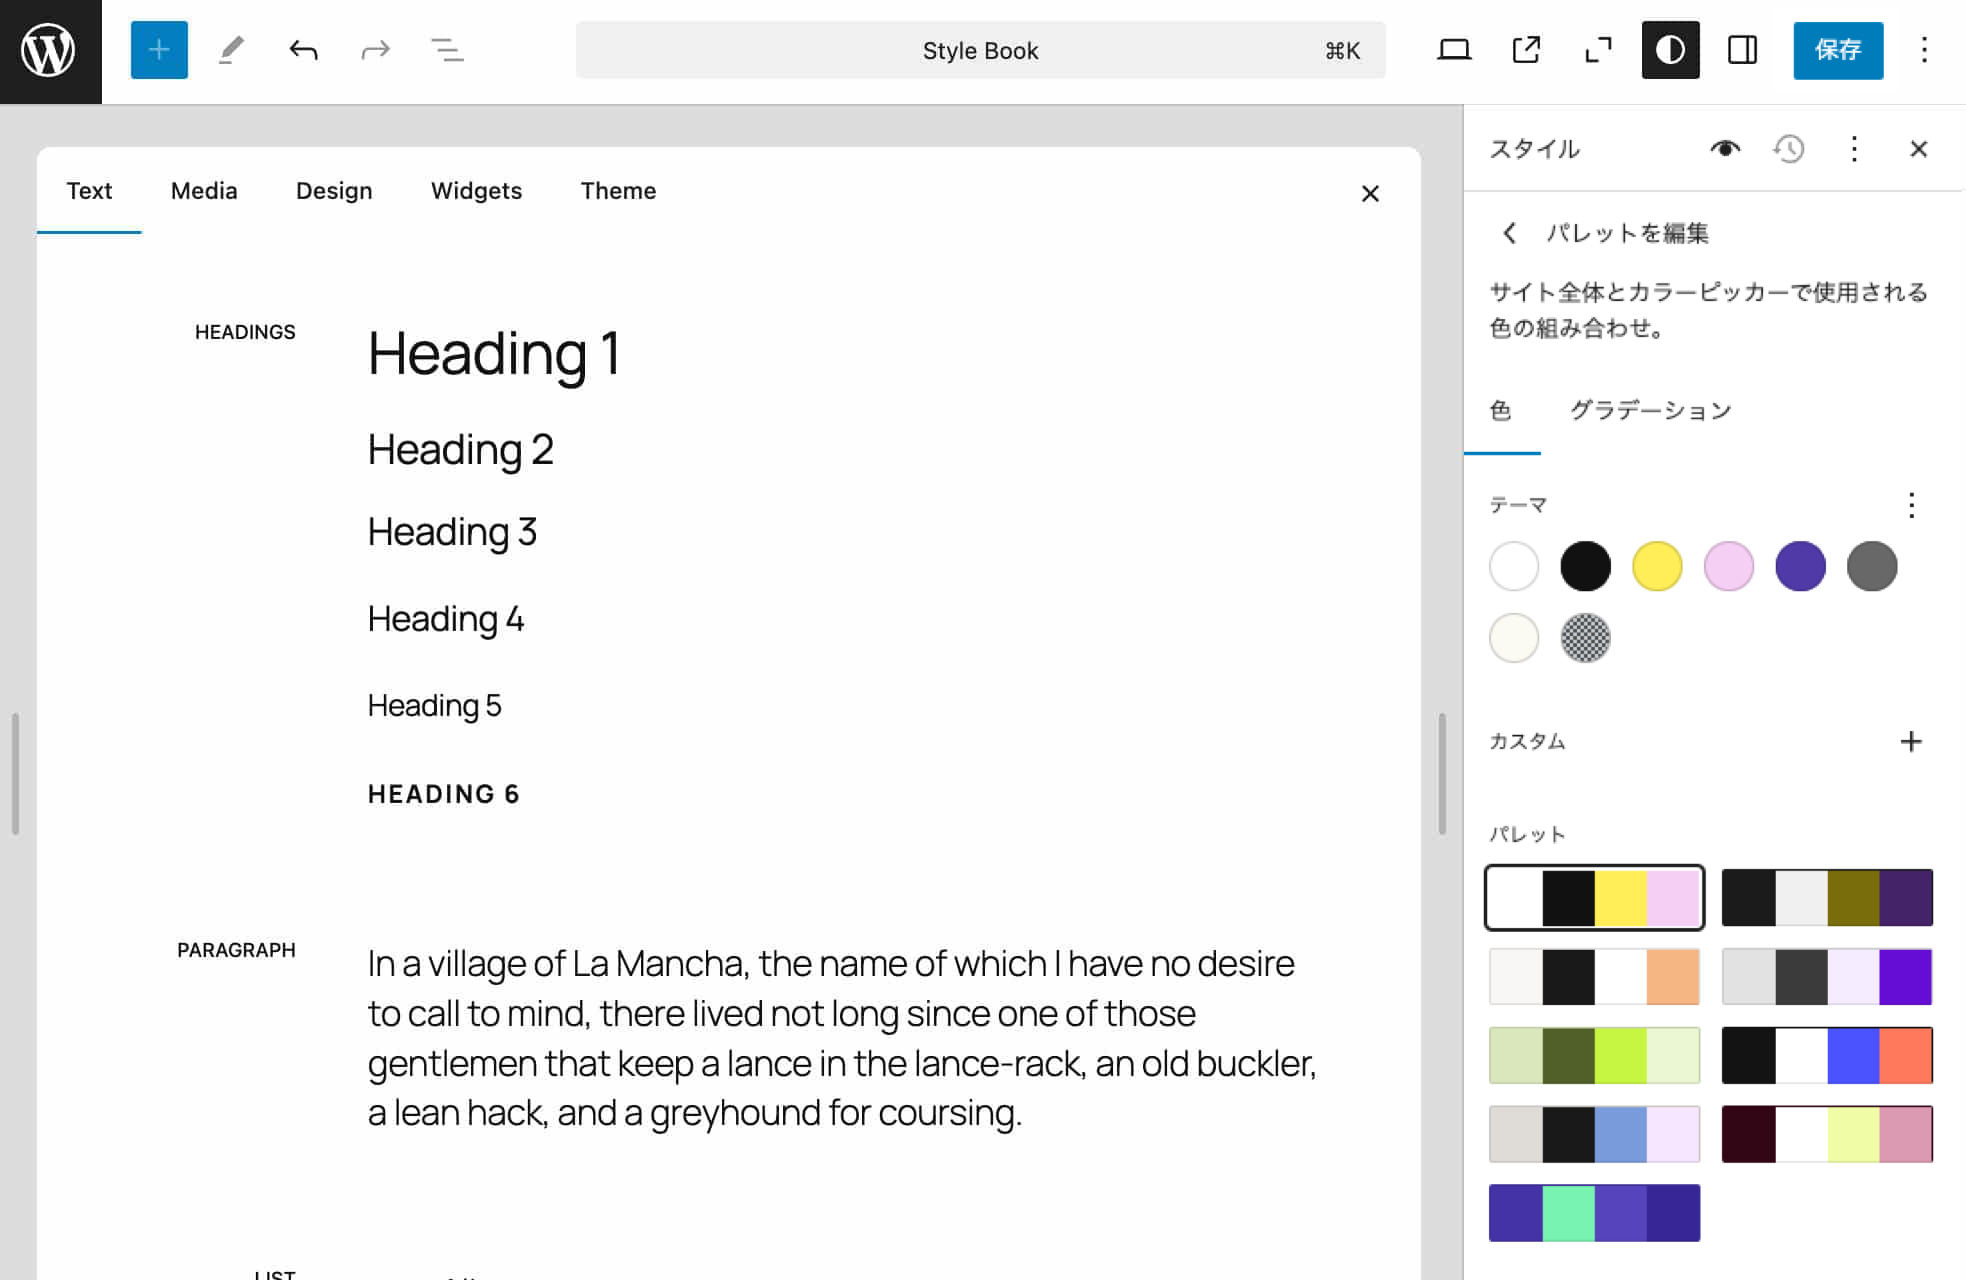Toggle the dark/light mode icon
Viewport: 1966px width, 1280px height.
[1671, 50]
